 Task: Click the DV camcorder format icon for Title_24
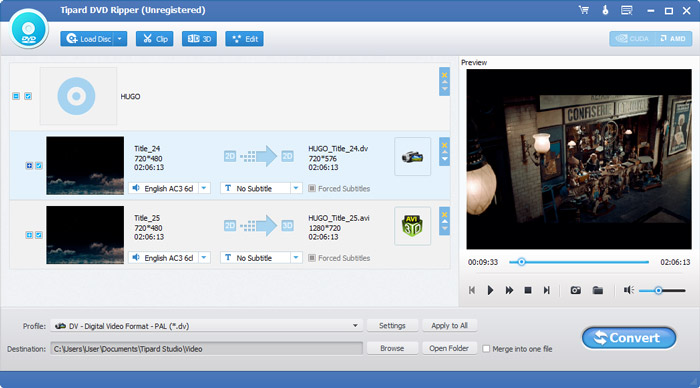[412, 157]
